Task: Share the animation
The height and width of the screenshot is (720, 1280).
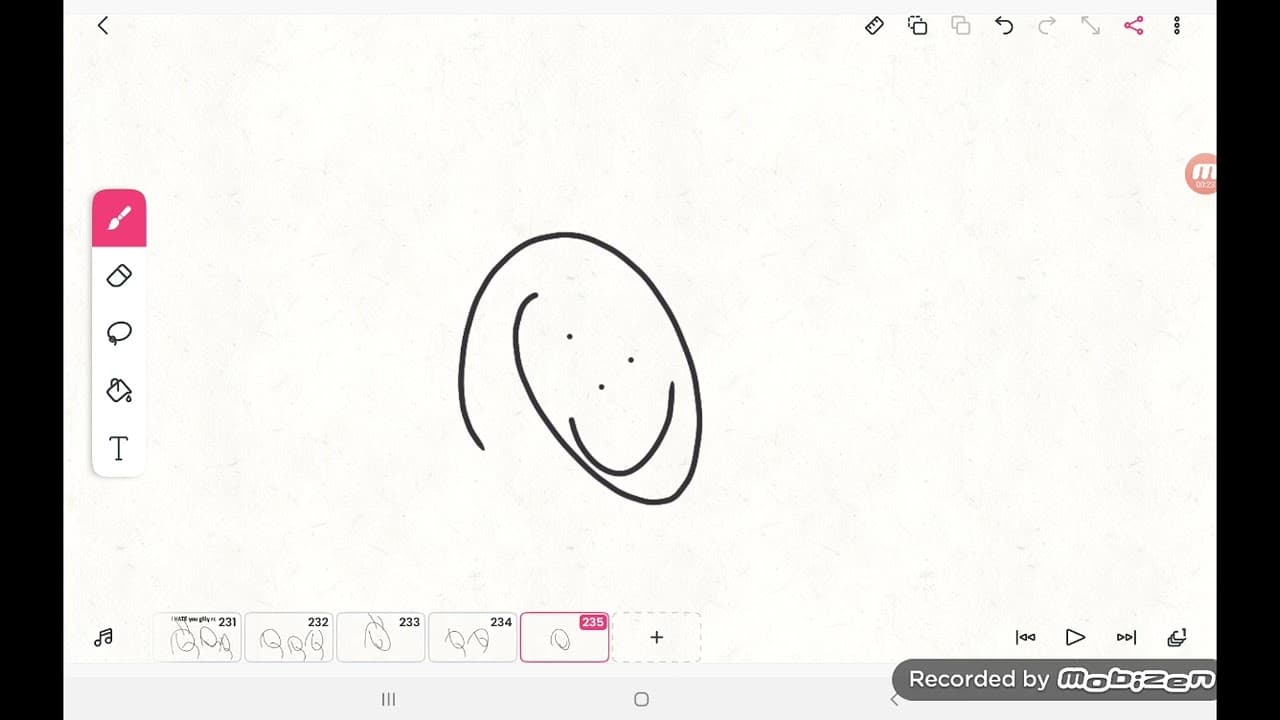Action: coord(1133,26)
